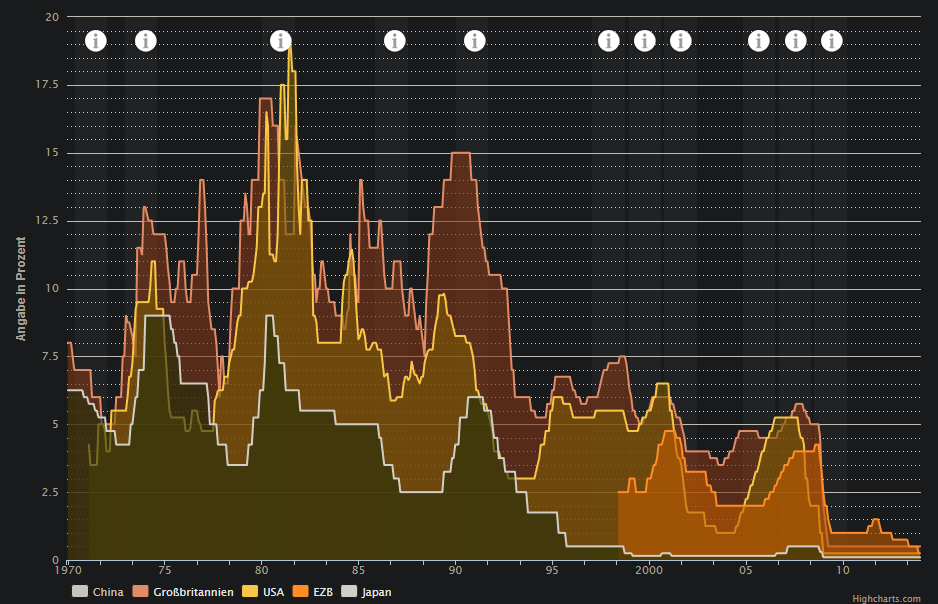Screen dimensions: 938x604
Task: Select the x-axis label 2000
Action: 649,570
